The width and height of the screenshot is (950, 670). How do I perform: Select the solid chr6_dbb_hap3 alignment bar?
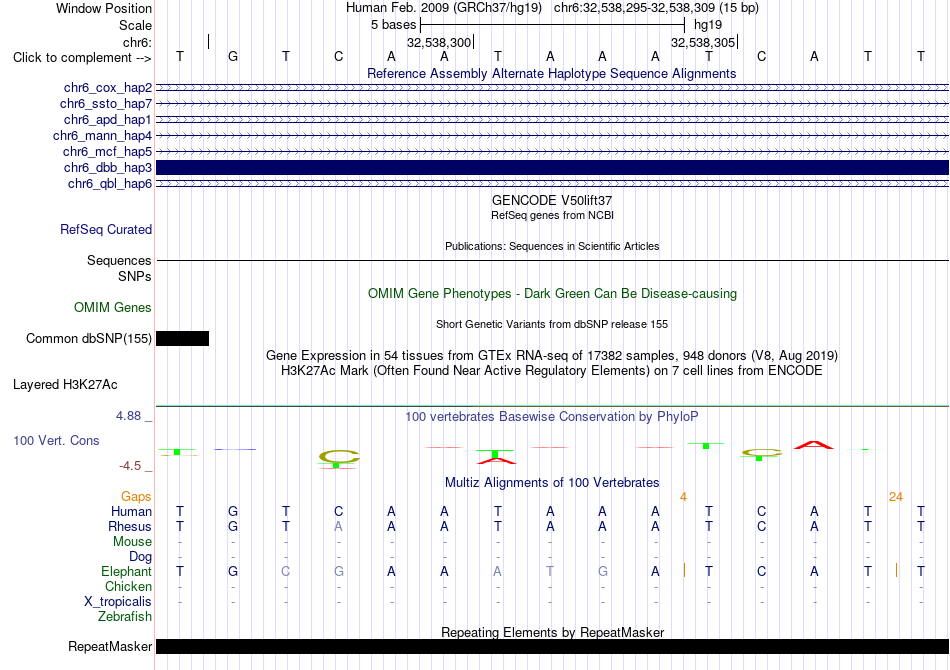pos(552,167)
